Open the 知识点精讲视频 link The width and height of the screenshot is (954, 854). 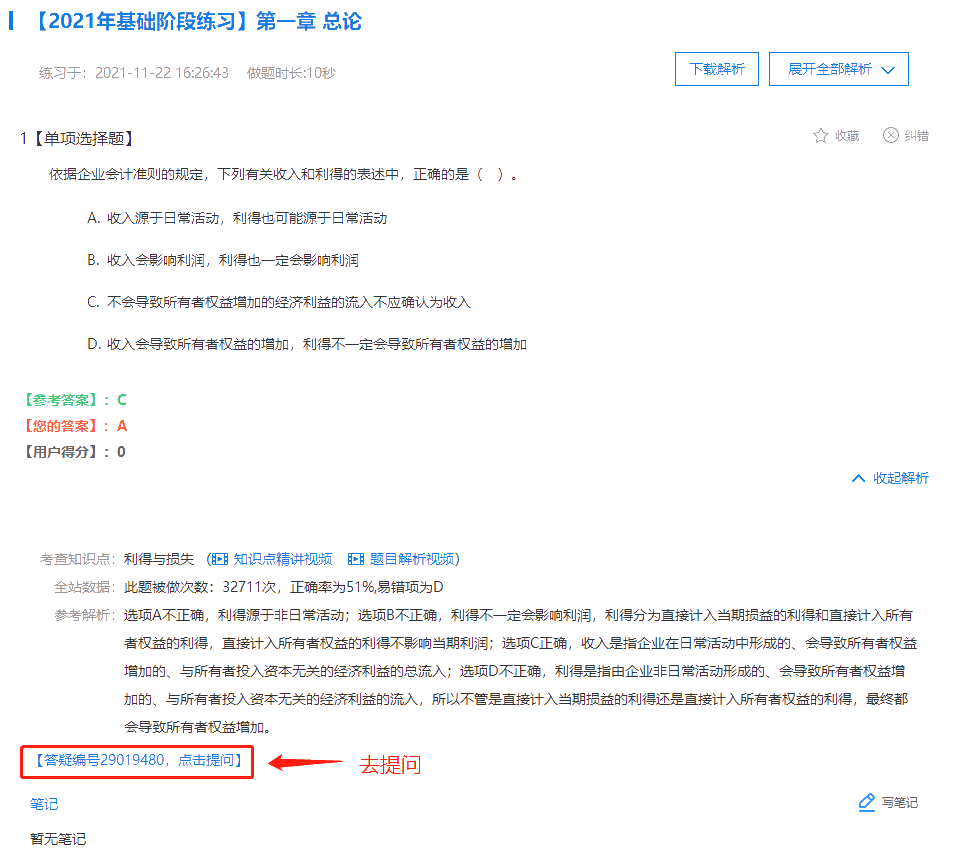[285, 559]
